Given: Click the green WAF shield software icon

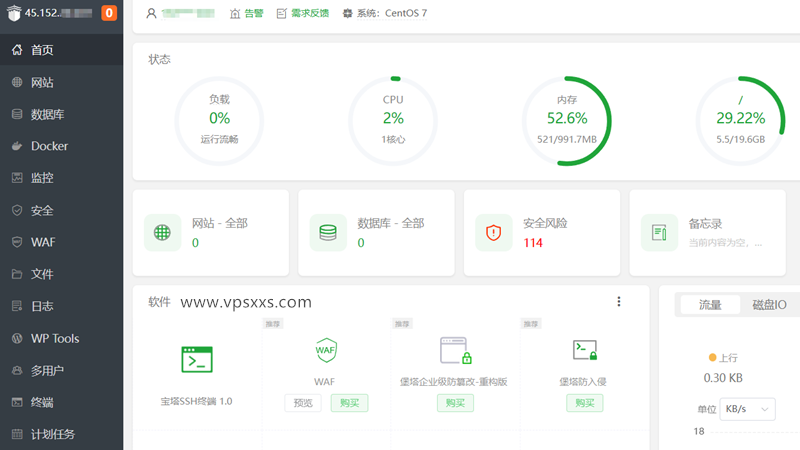Looking at the screenshot, I should [326, 350].
